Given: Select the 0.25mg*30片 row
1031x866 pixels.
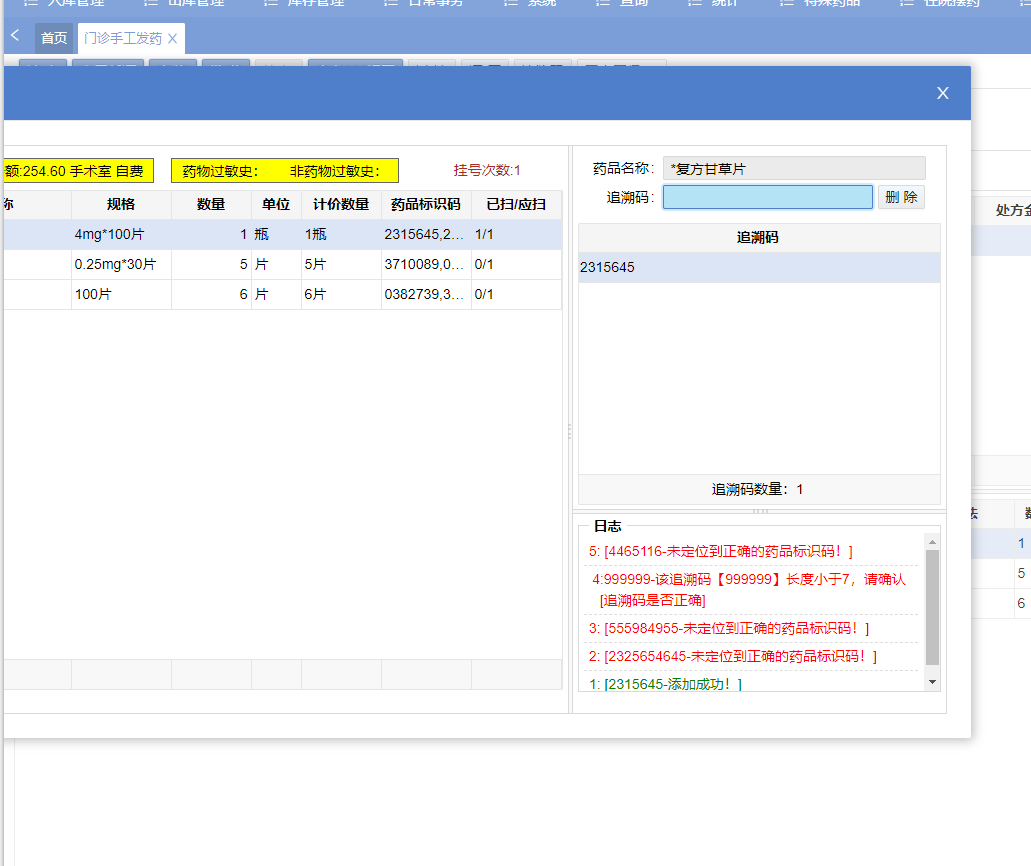Looking at the screenshot, I should [283, 264].
